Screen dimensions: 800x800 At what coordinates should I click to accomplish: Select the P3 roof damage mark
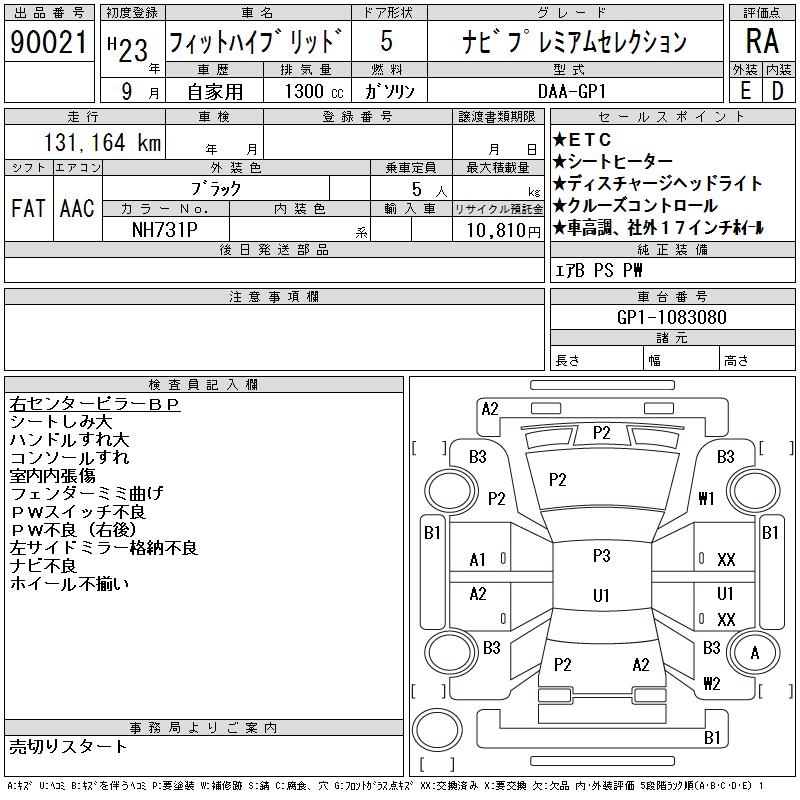coord(601,555)
